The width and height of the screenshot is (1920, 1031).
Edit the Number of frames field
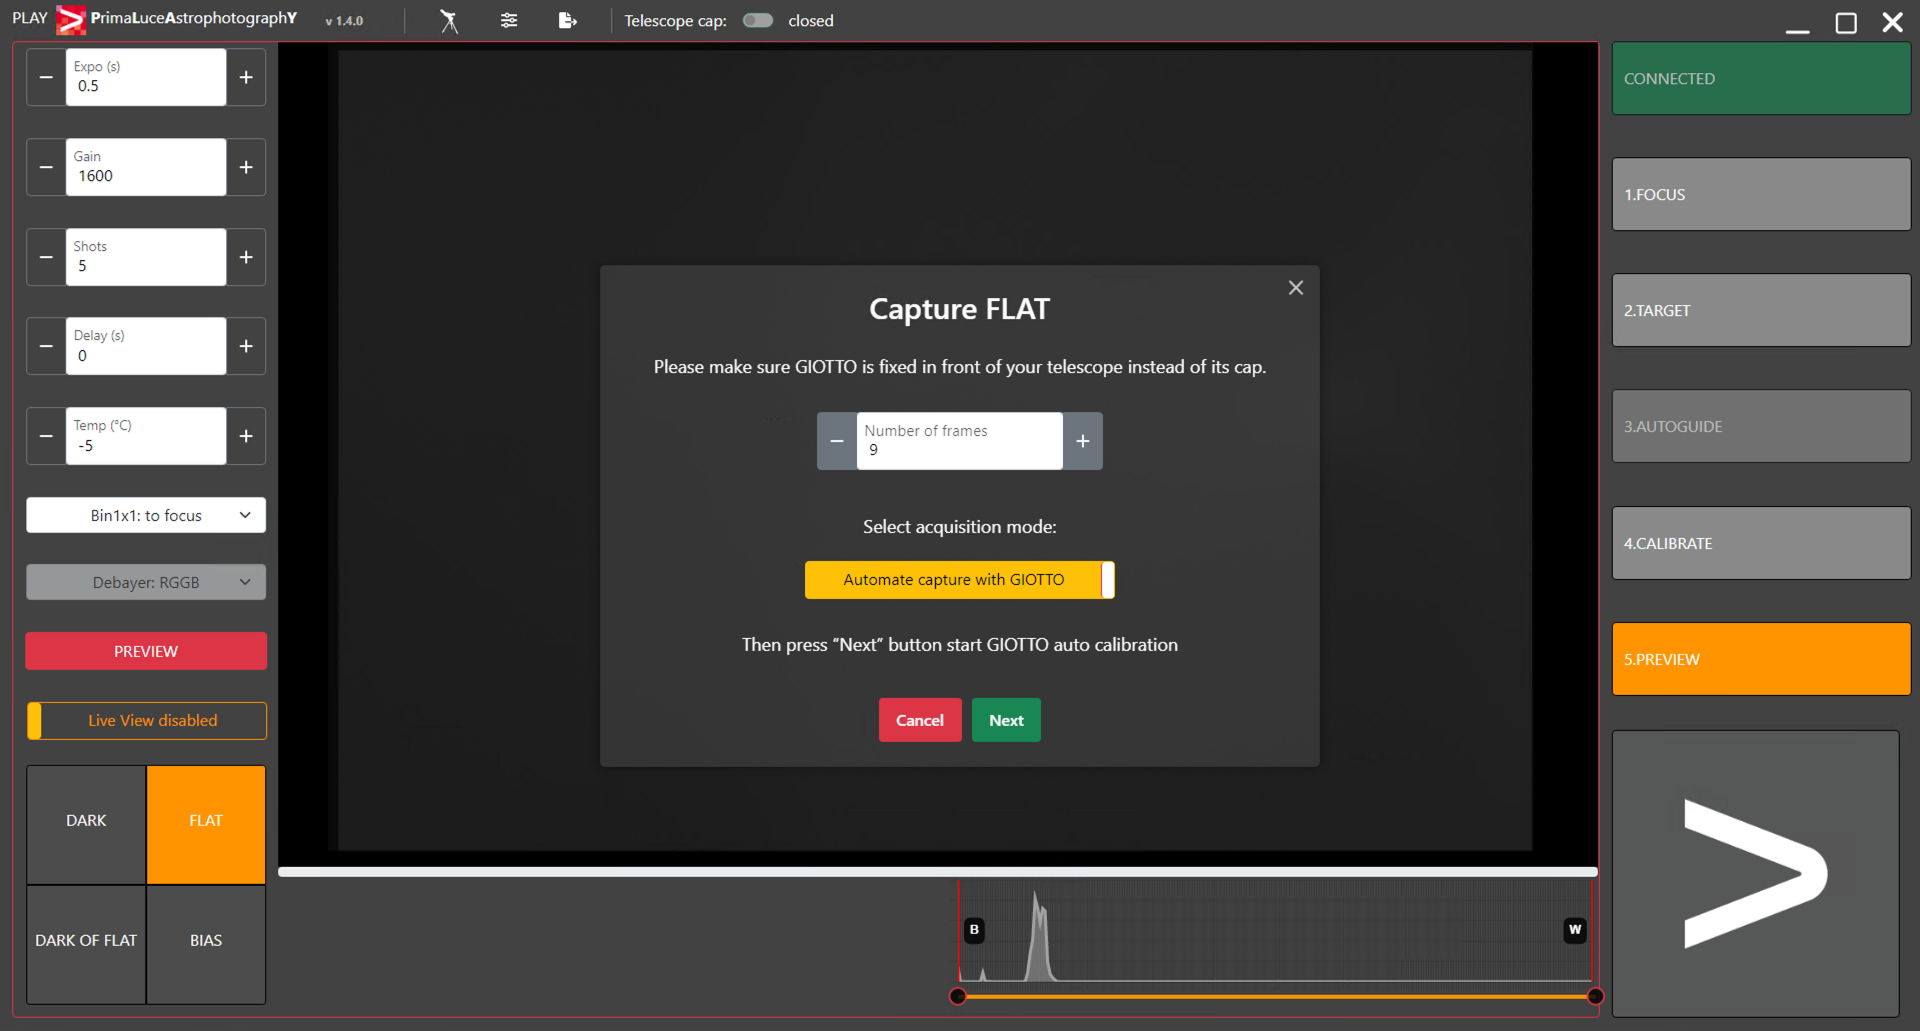(x=960, y=441)
